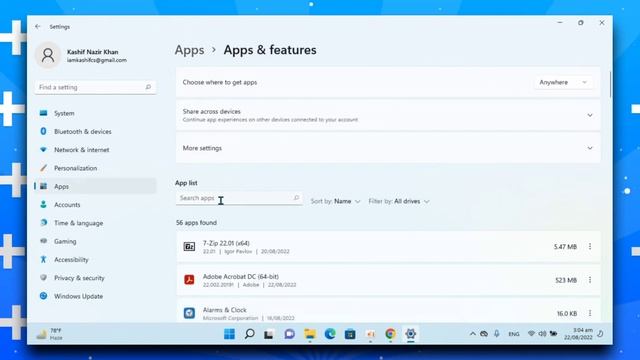The width and height of the screenshot is (640, 360).
Task: Open Task View on the taskbar
Action: click(x=269, y=334)
